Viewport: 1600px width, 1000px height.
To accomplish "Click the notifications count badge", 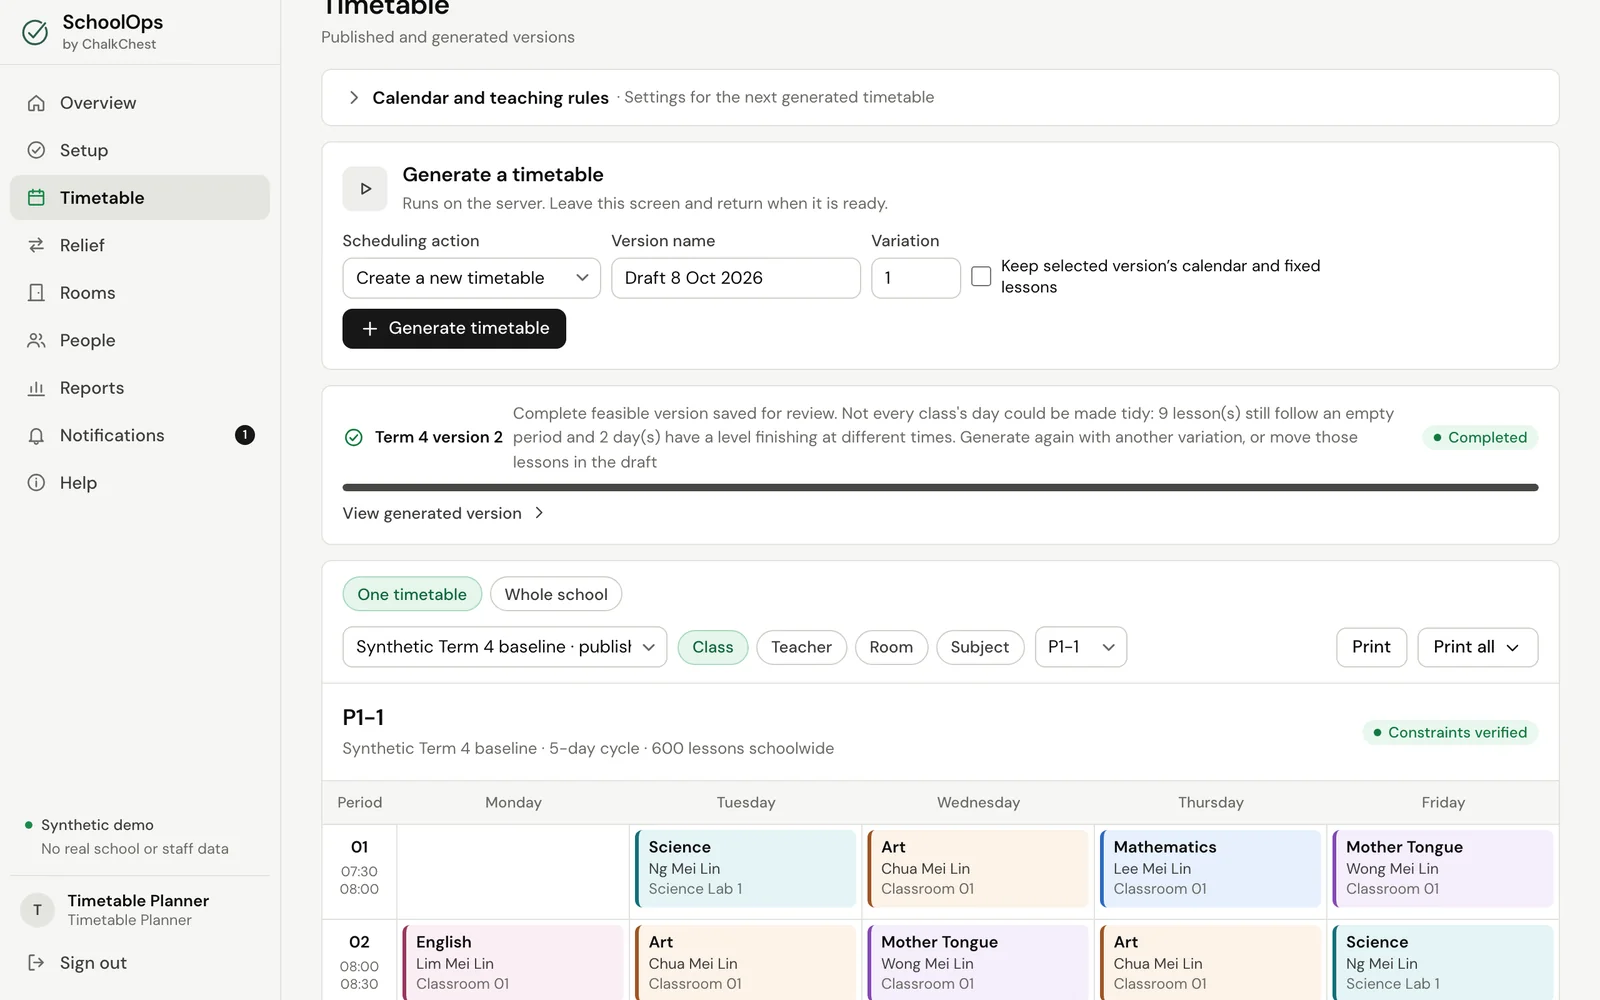I will [x=245, y=435].
